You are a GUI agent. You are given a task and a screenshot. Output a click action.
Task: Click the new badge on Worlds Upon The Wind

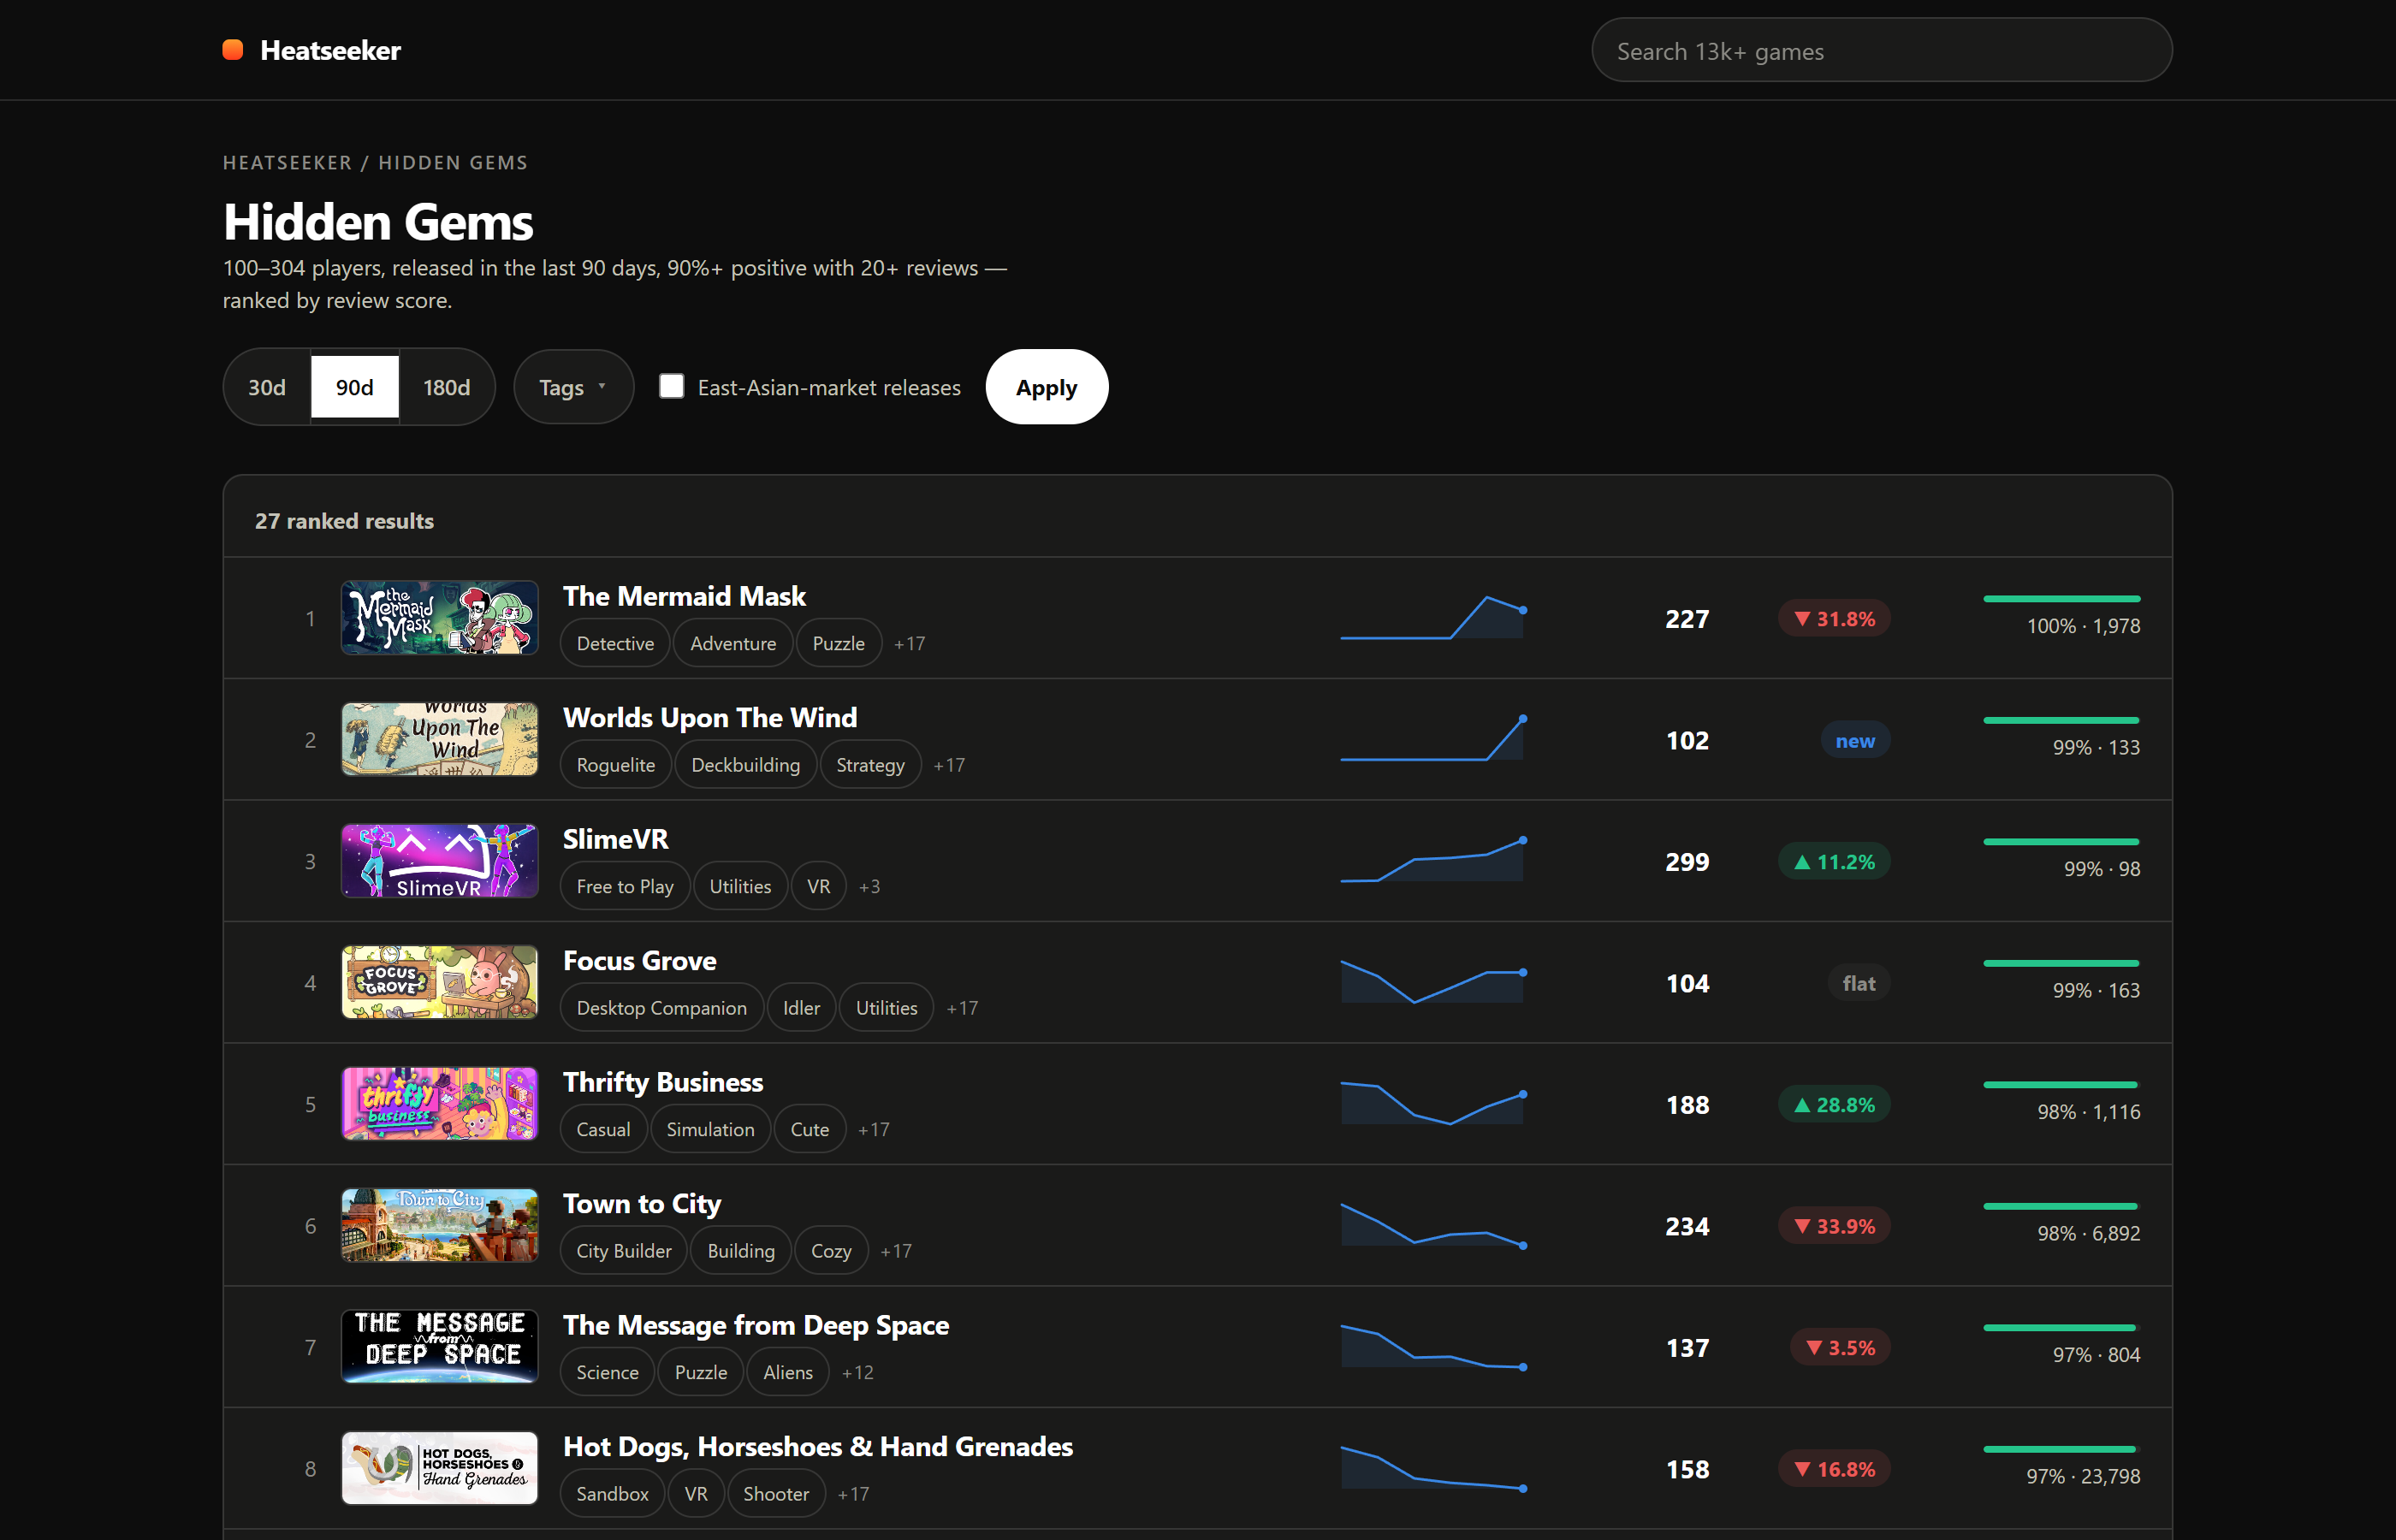point(1855,741)
